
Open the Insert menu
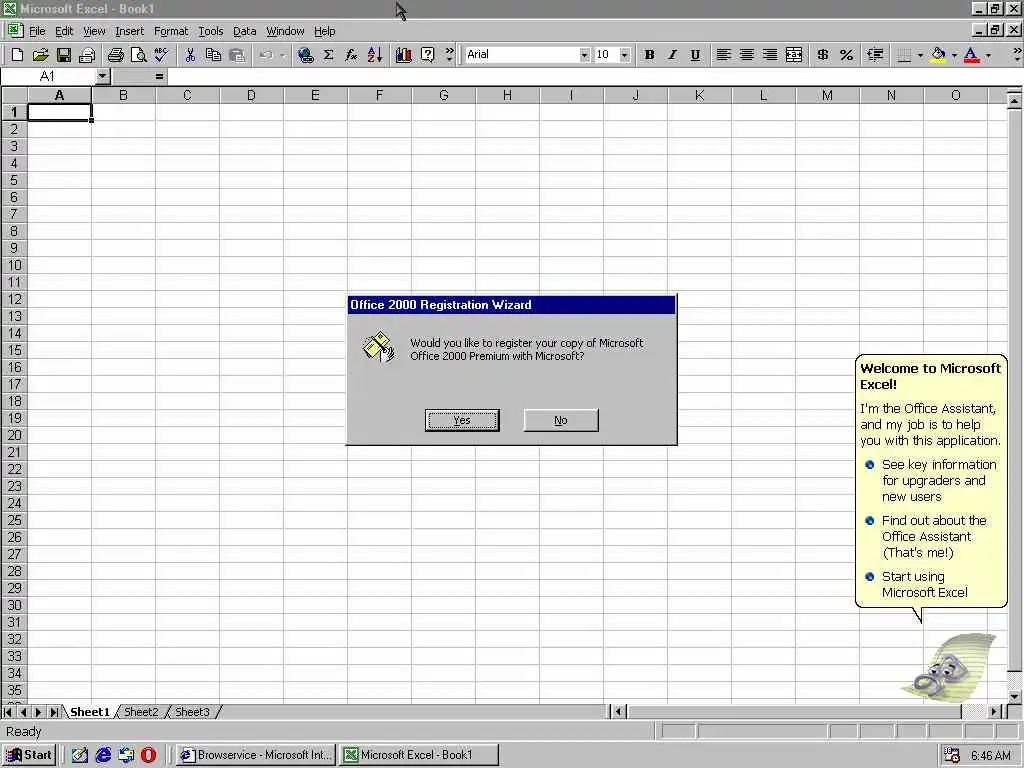tap(129, 31)
